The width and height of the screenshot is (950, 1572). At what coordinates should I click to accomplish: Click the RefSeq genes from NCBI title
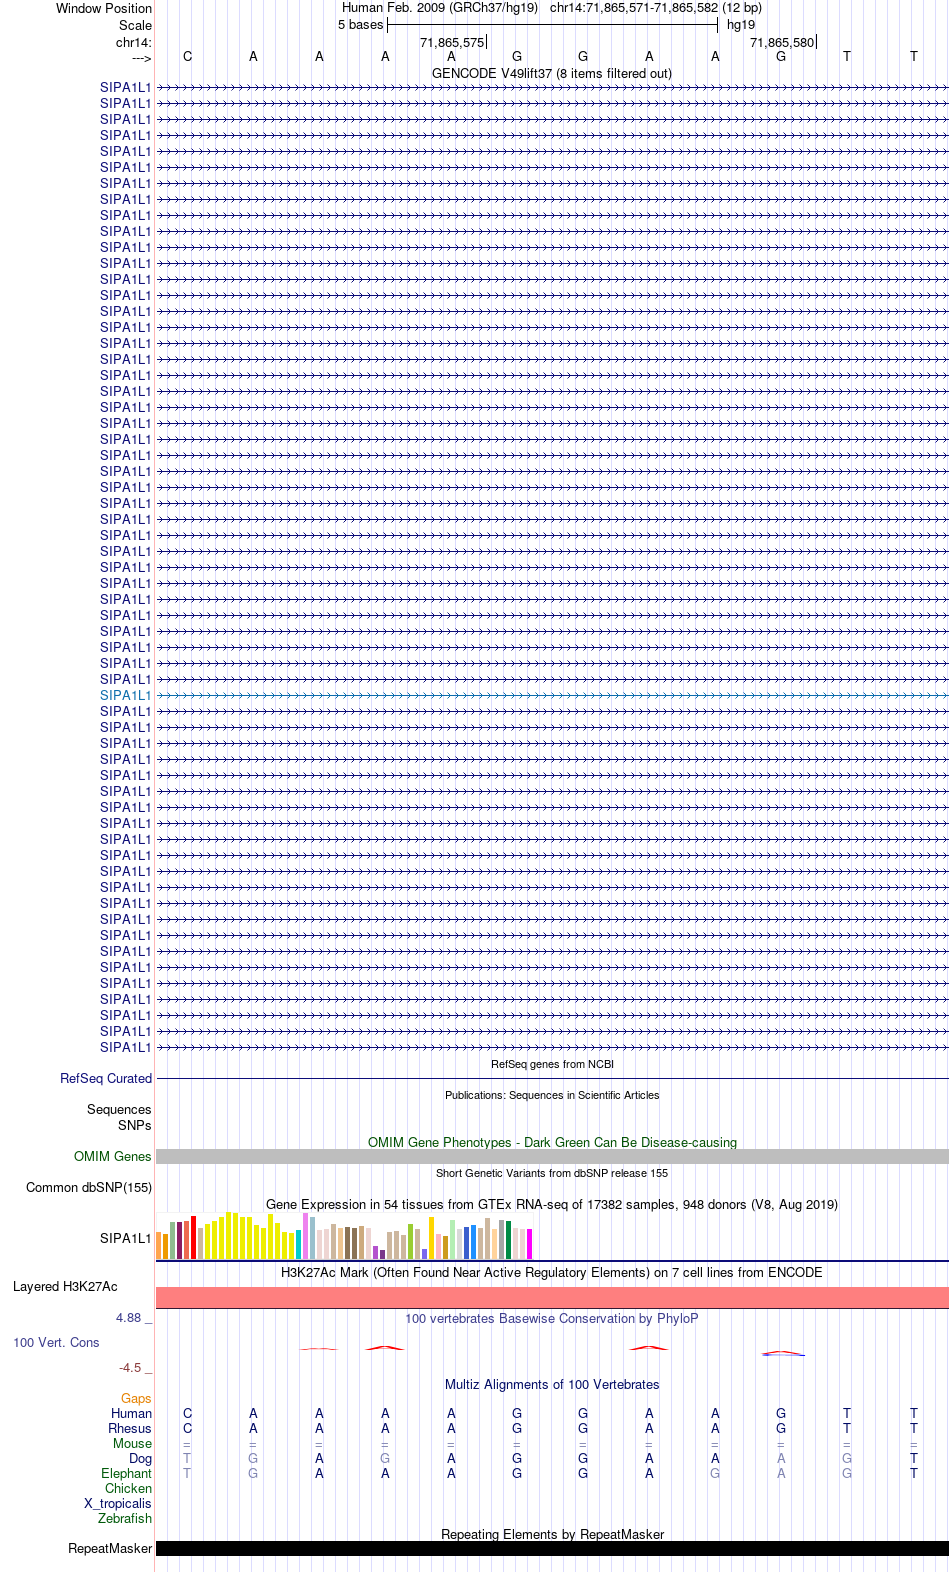[552, 1064]
